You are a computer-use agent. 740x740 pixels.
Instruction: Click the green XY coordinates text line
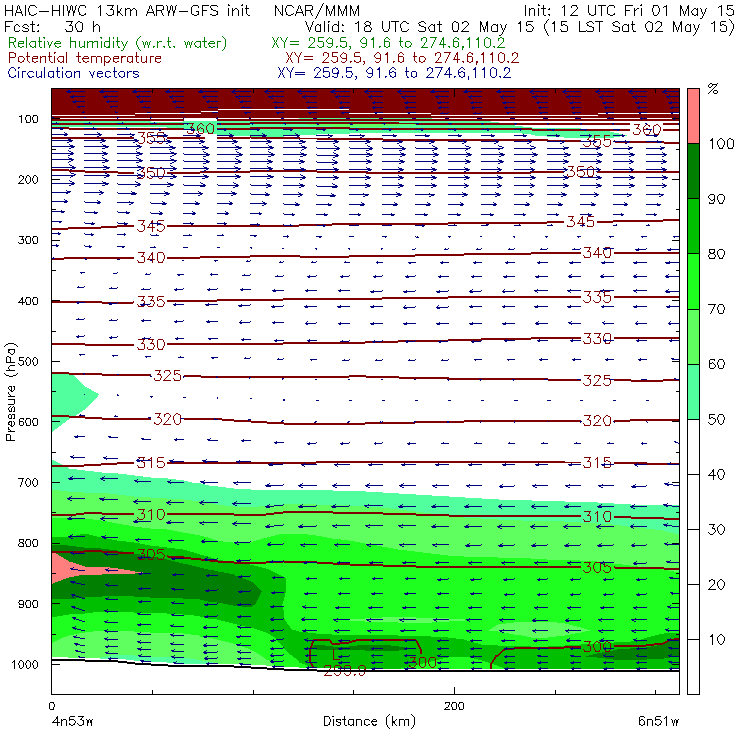pyautogui.click(x=388, y=43)
